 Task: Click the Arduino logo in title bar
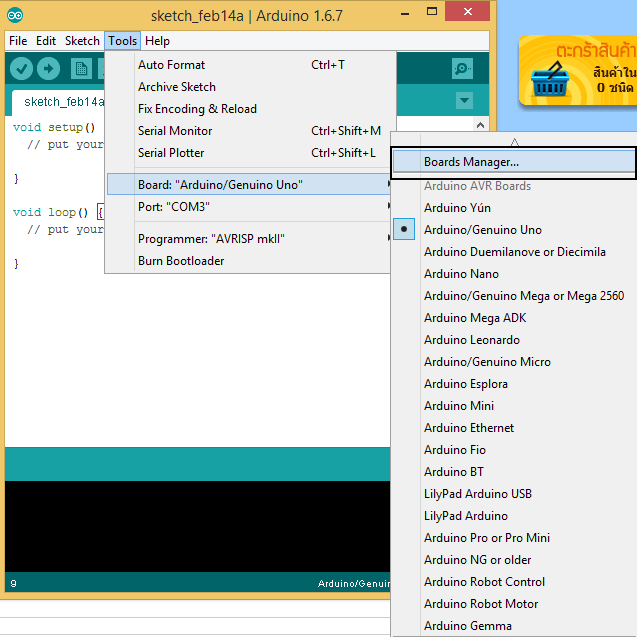[15, 15]
